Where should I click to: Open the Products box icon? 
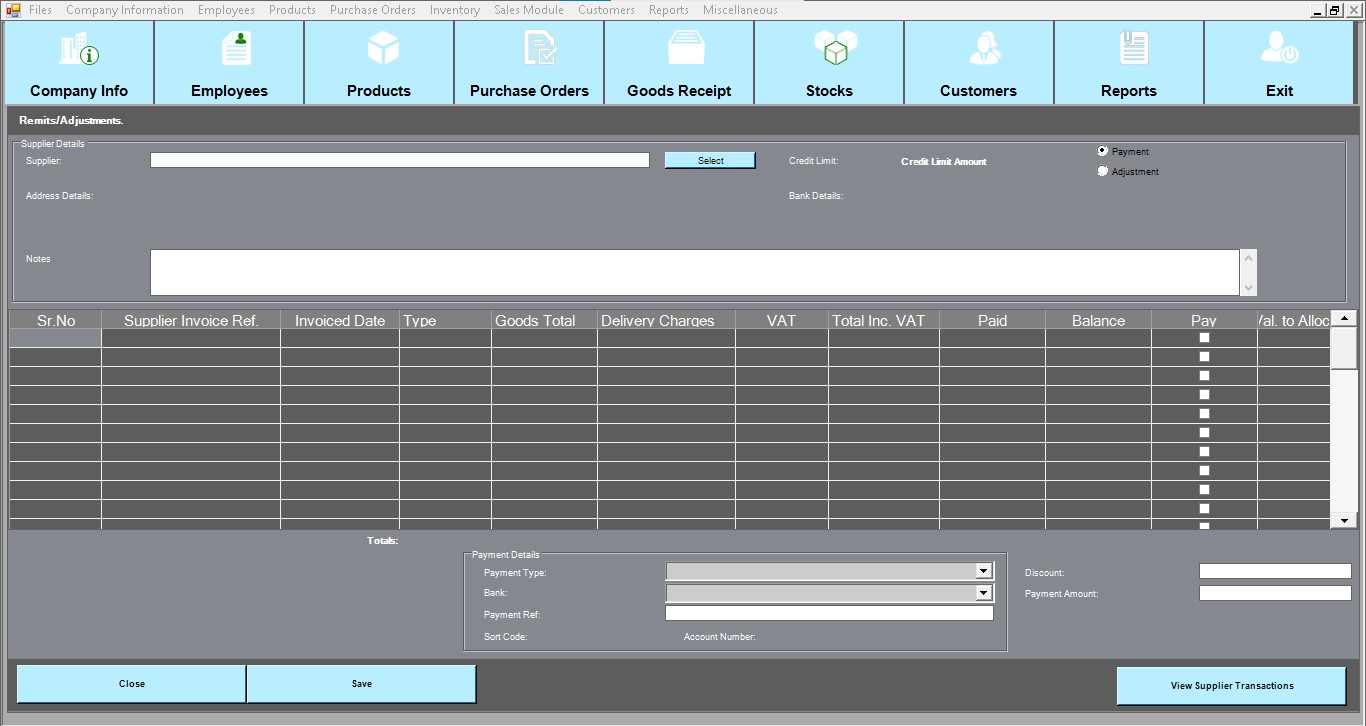[x=383, y=48]
